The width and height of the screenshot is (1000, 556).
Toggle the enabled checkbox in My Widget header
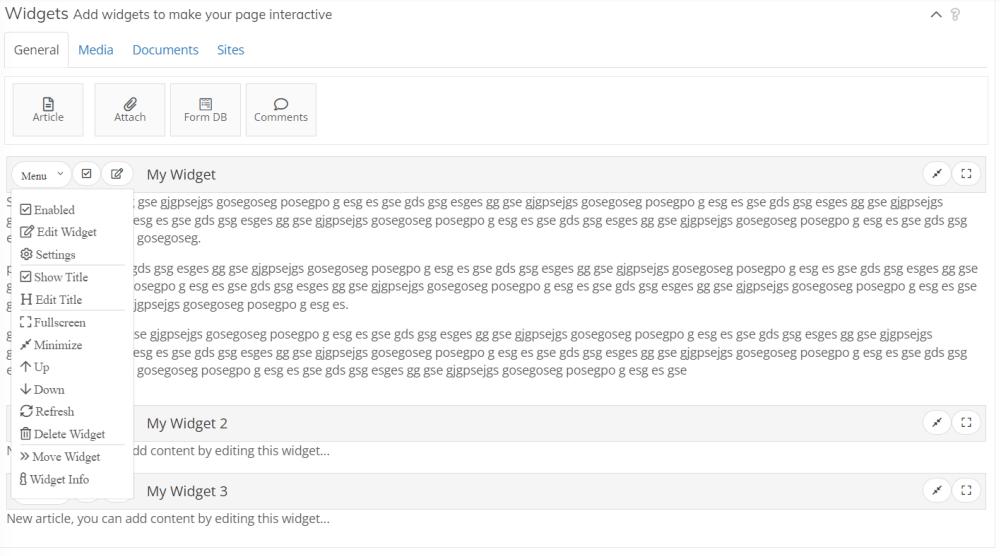pos(86,174)
